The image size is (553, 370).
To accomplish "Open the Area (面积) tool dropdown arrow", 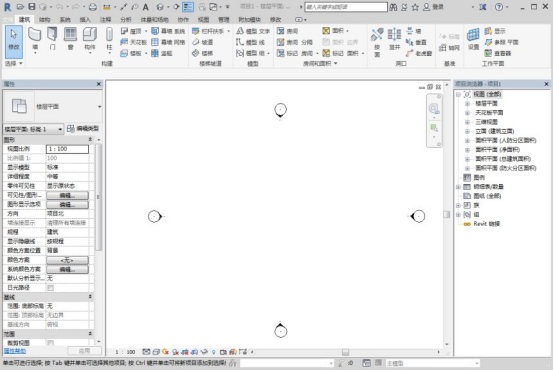I will click(347, 31).
